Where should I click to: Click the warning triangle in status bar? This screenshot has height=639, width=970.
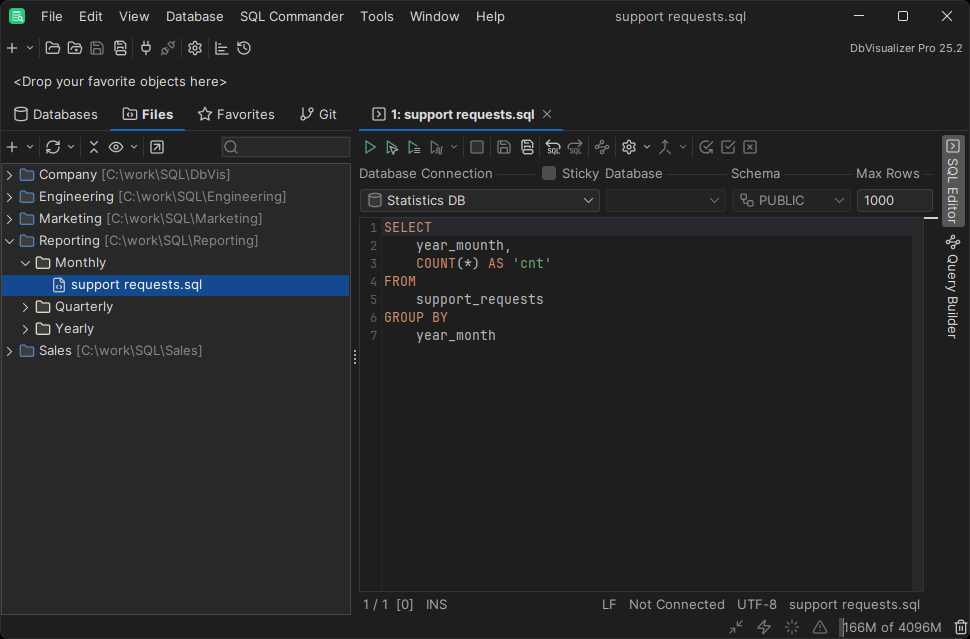[x=820, y=627]
